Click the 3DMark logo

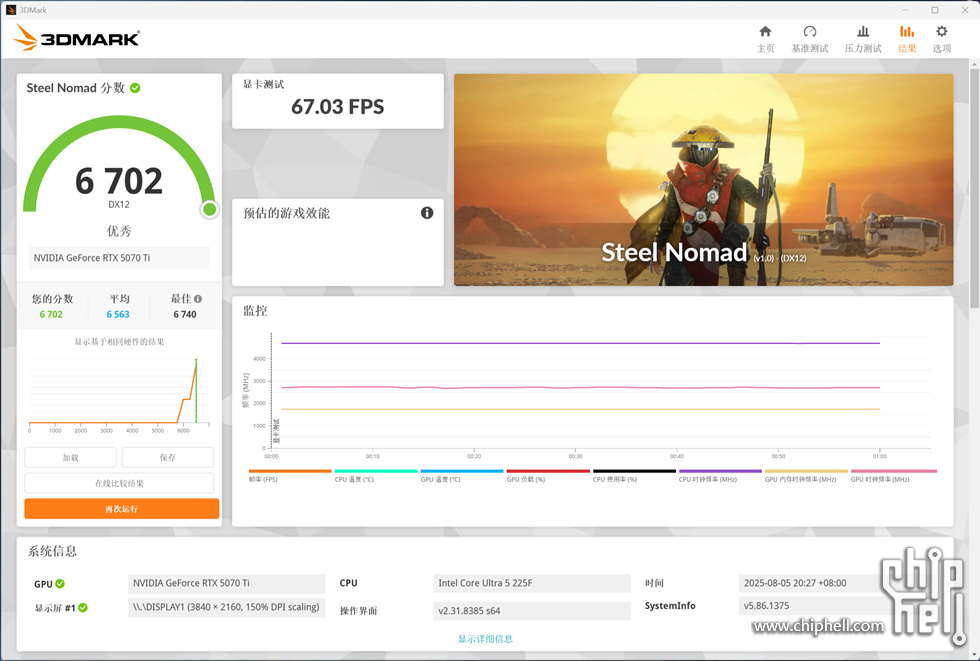(76, 37)
